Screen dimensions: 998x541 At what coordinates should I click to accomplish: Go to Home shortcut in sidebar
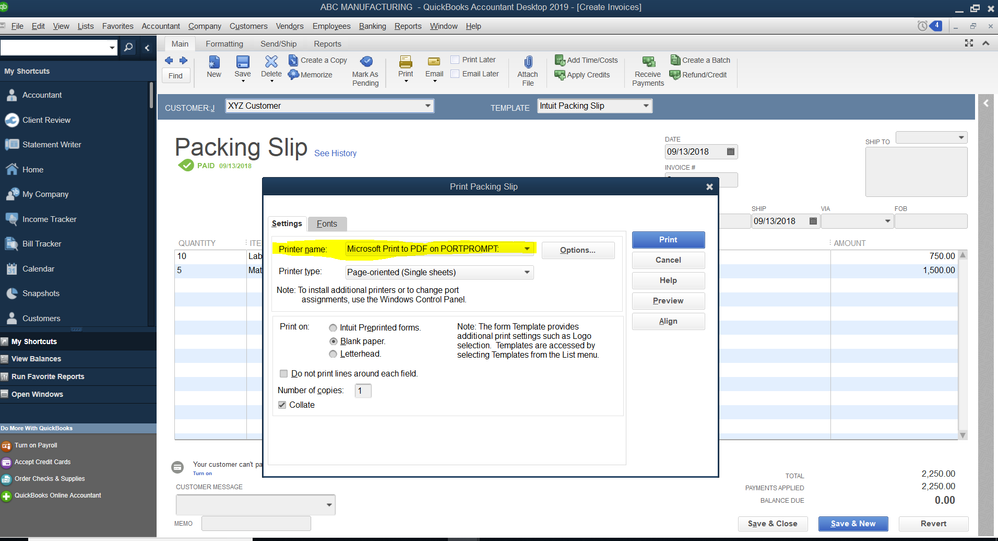(32, 169)
